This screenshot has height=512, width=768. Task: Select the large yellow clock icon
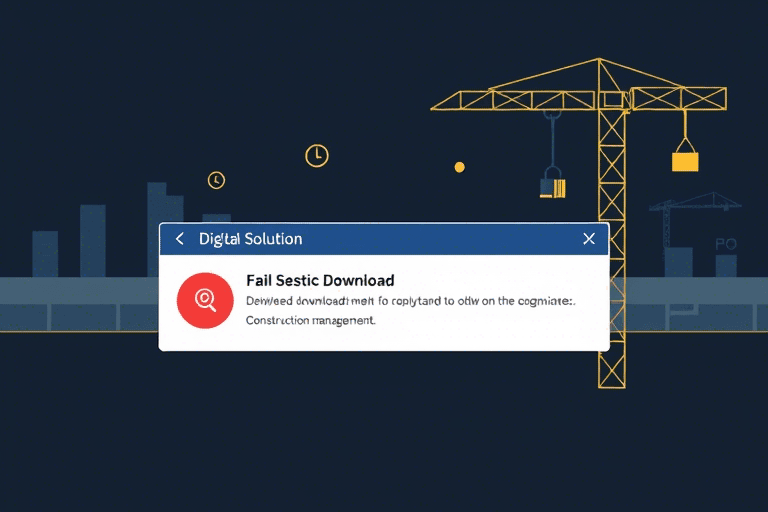point(317,156)
